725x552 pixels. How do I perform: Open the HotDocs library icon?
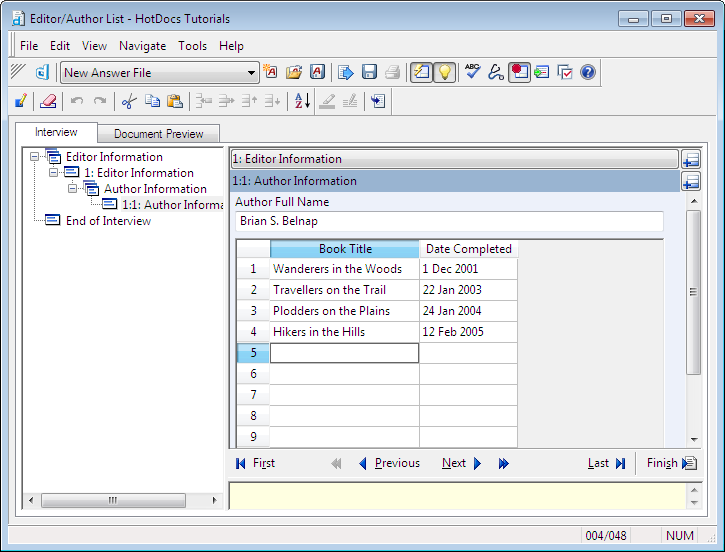tap(42, 73)
